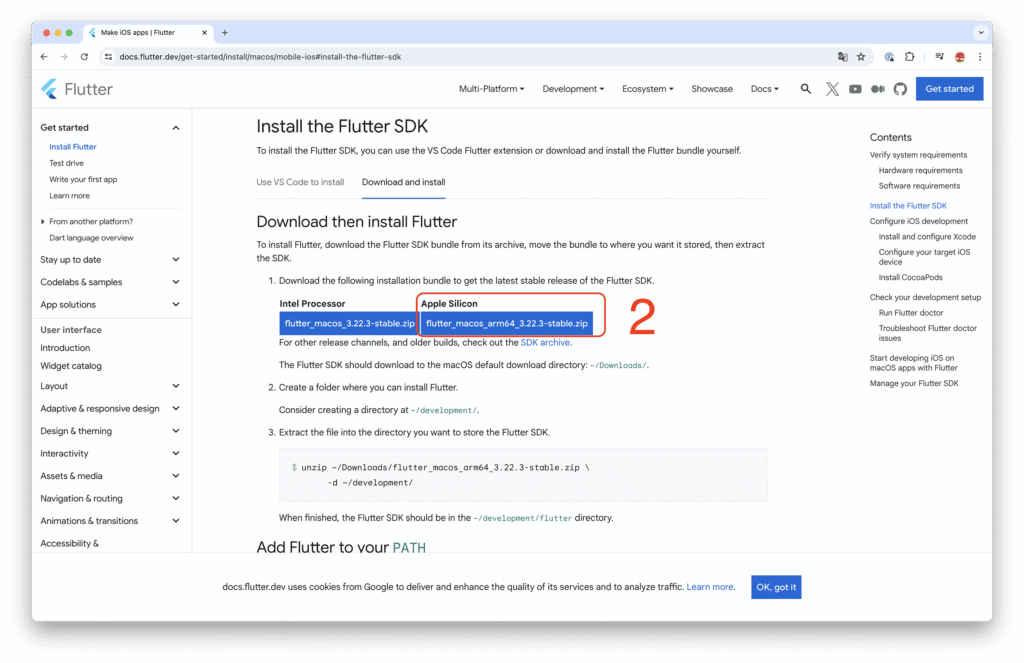Jump to Manage your Flutter SDK

pyautogui.click(x=914, y=383)
